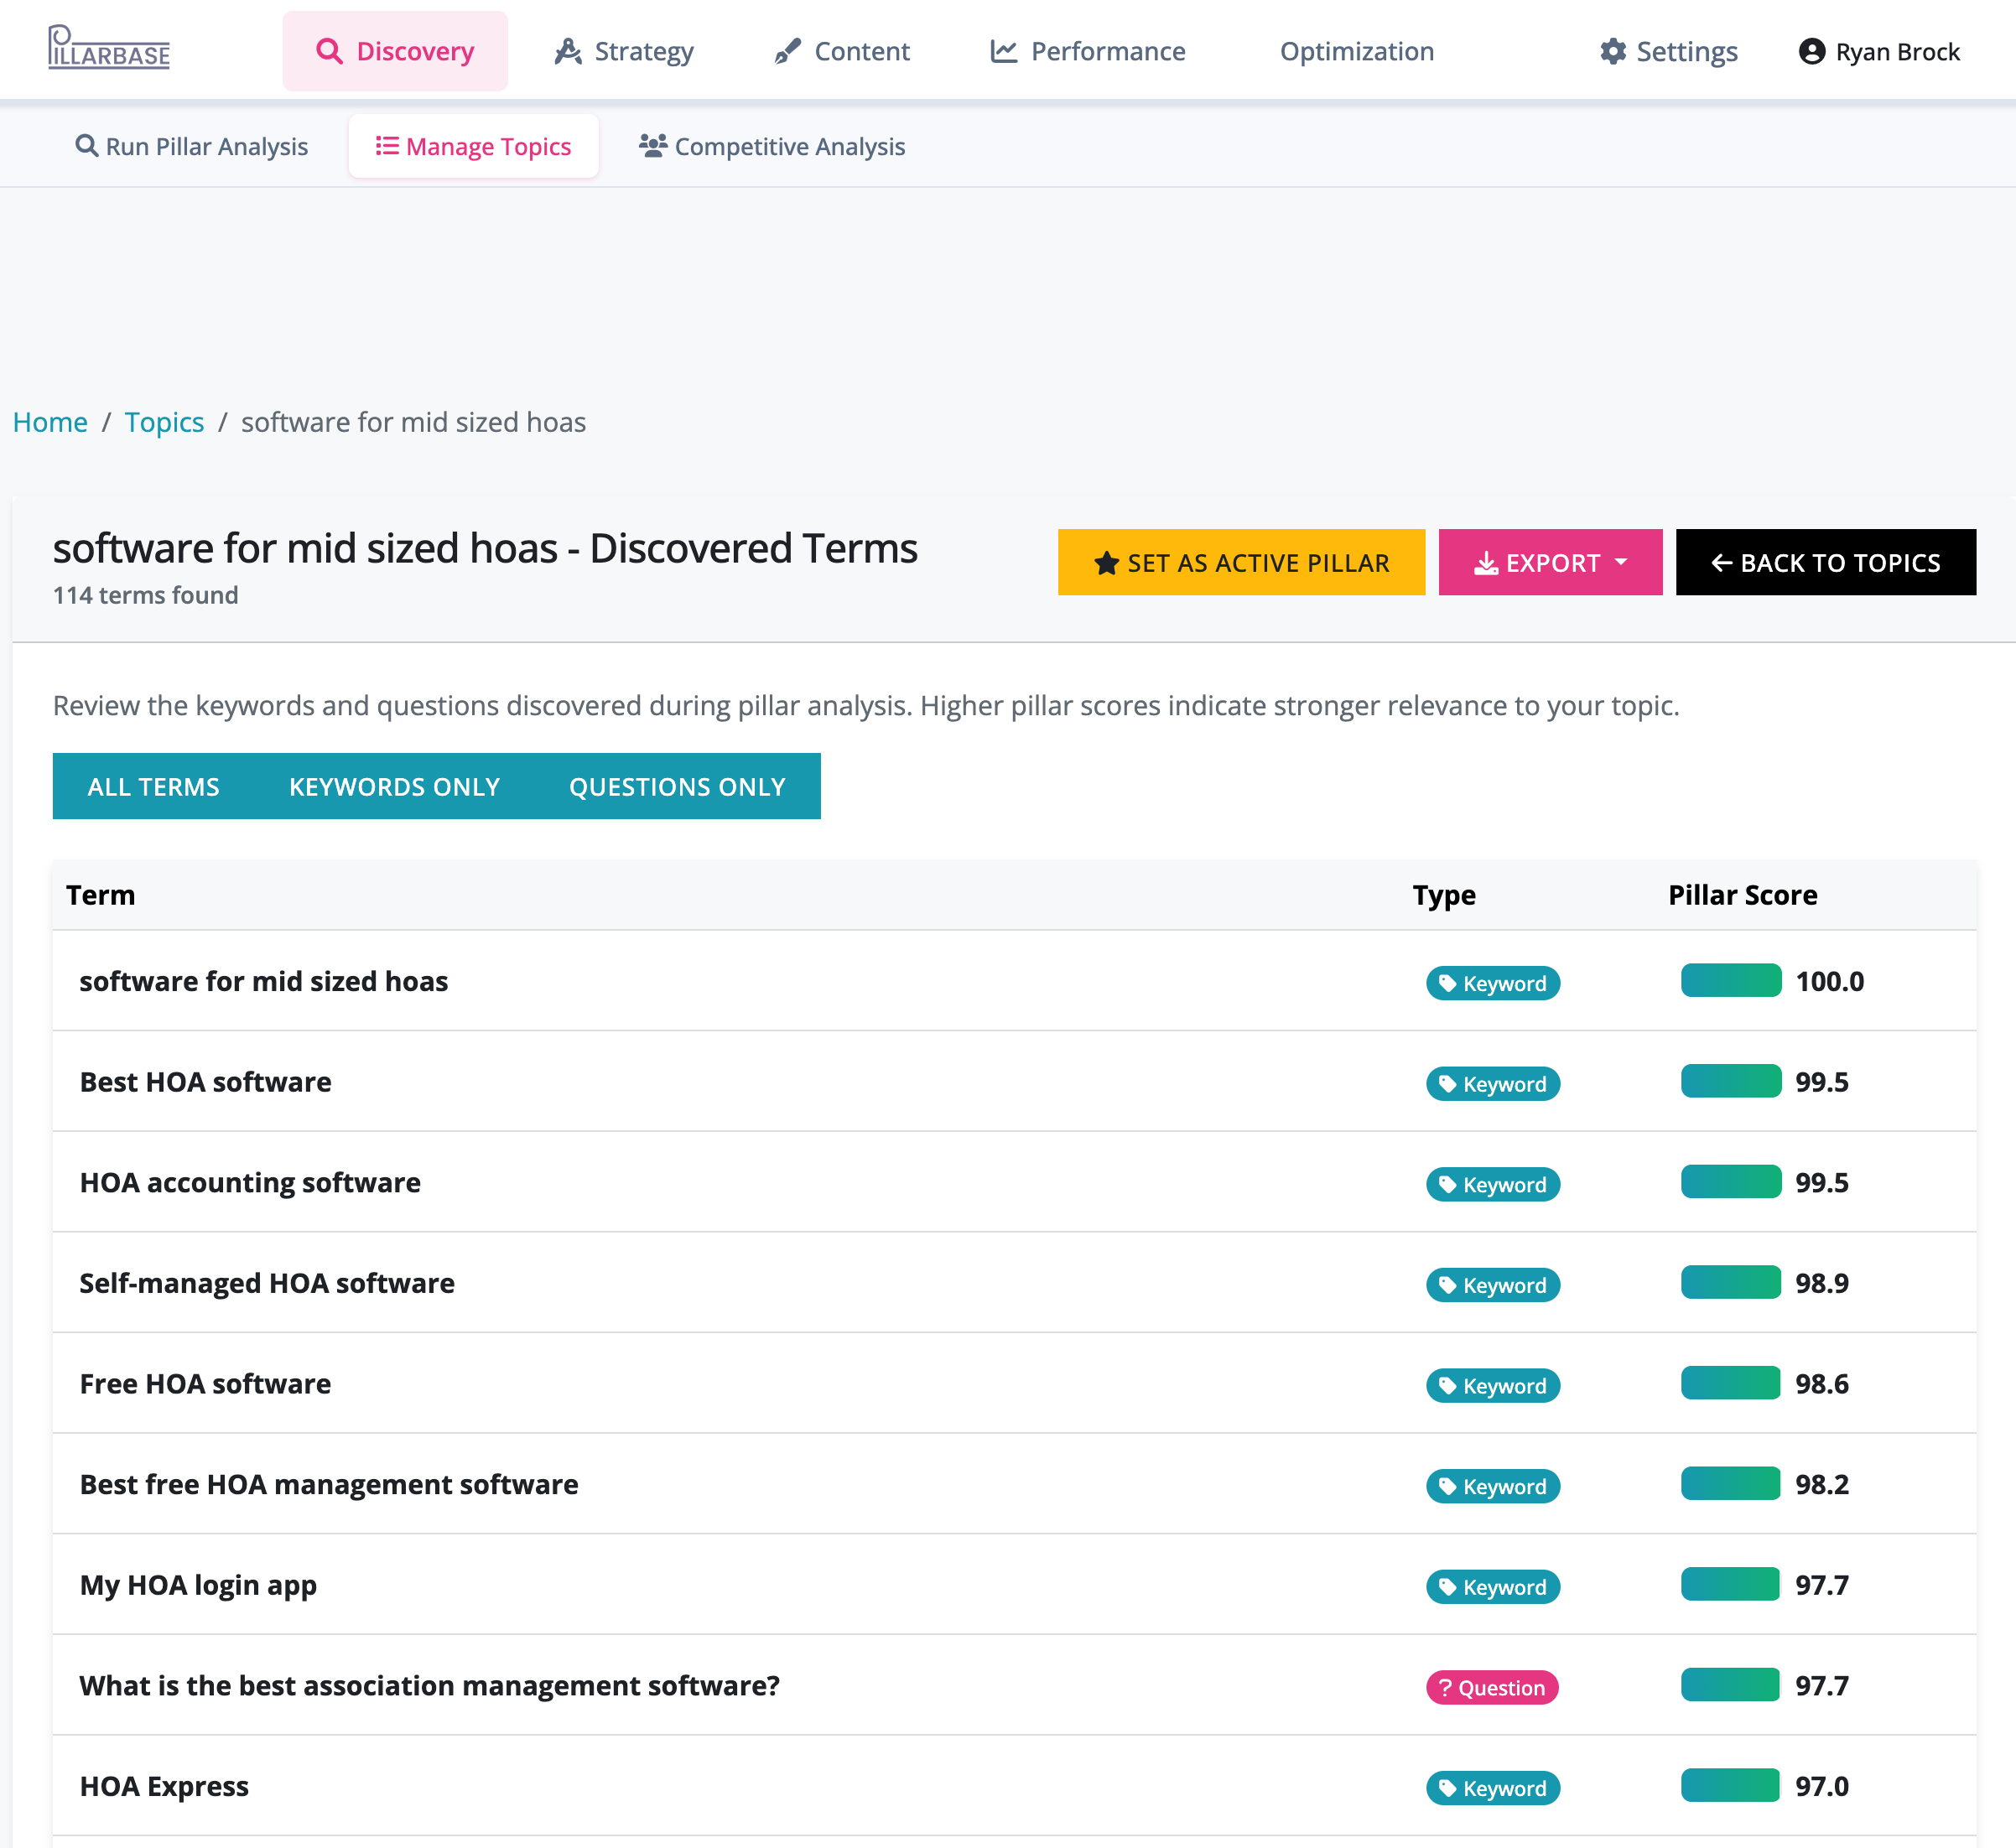Image resolution: width=2016 pixels, height=1848 pixels.
Task: Filter to Questions Only
Action: coord(677,786)
